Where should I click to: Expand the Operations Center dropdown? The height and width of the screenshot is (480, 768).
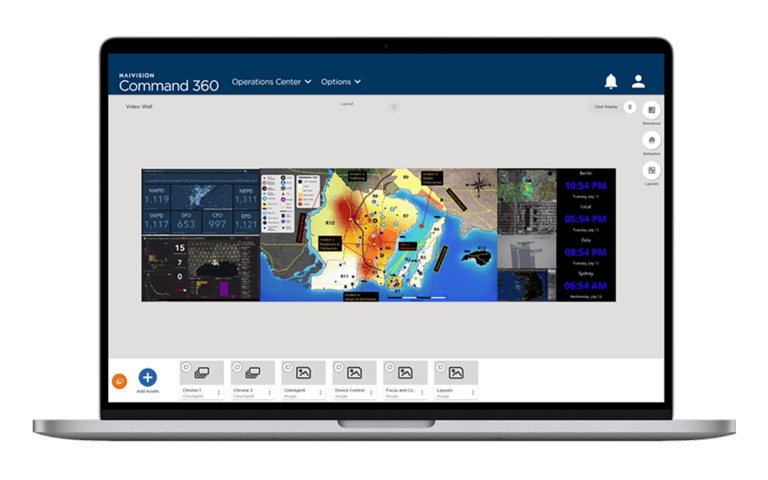[x=271, y=82]
